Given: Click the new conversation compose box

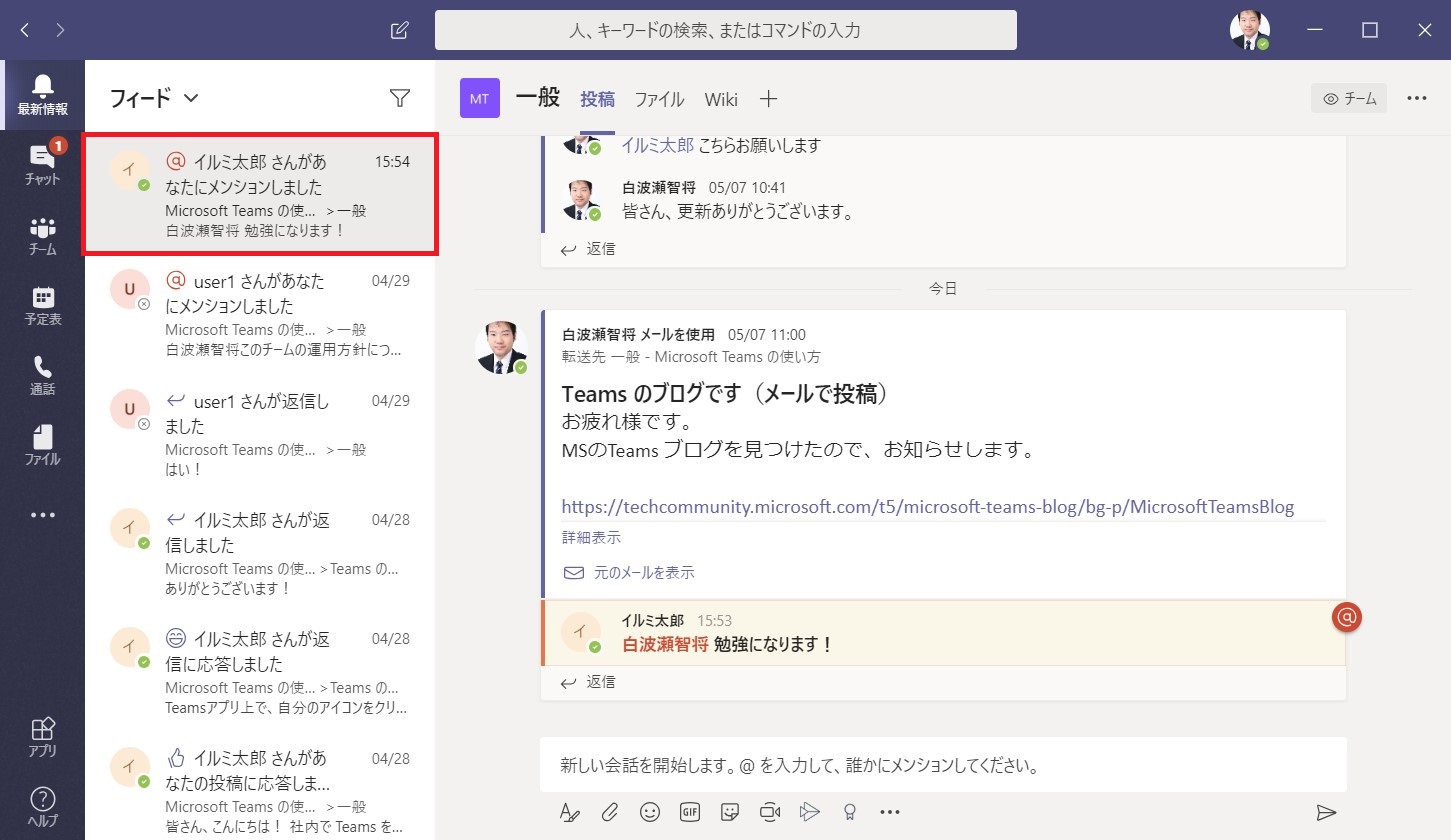Looking at the screenshot, I should pos(943,767).
